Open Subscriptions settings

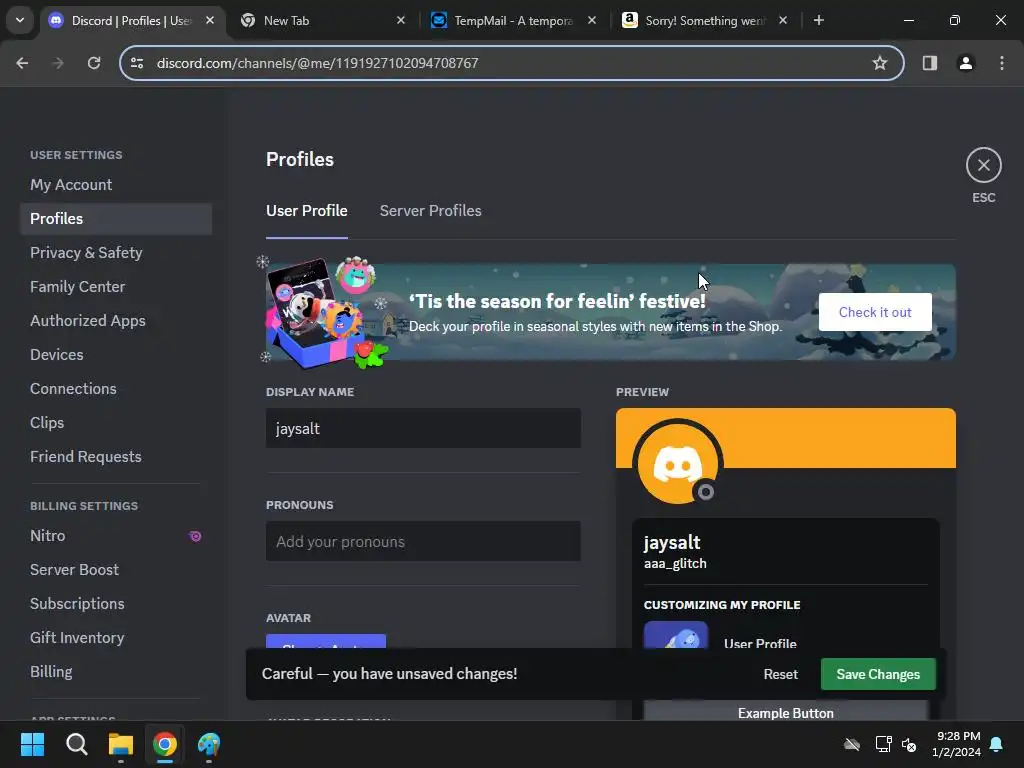tap(116, 603)
